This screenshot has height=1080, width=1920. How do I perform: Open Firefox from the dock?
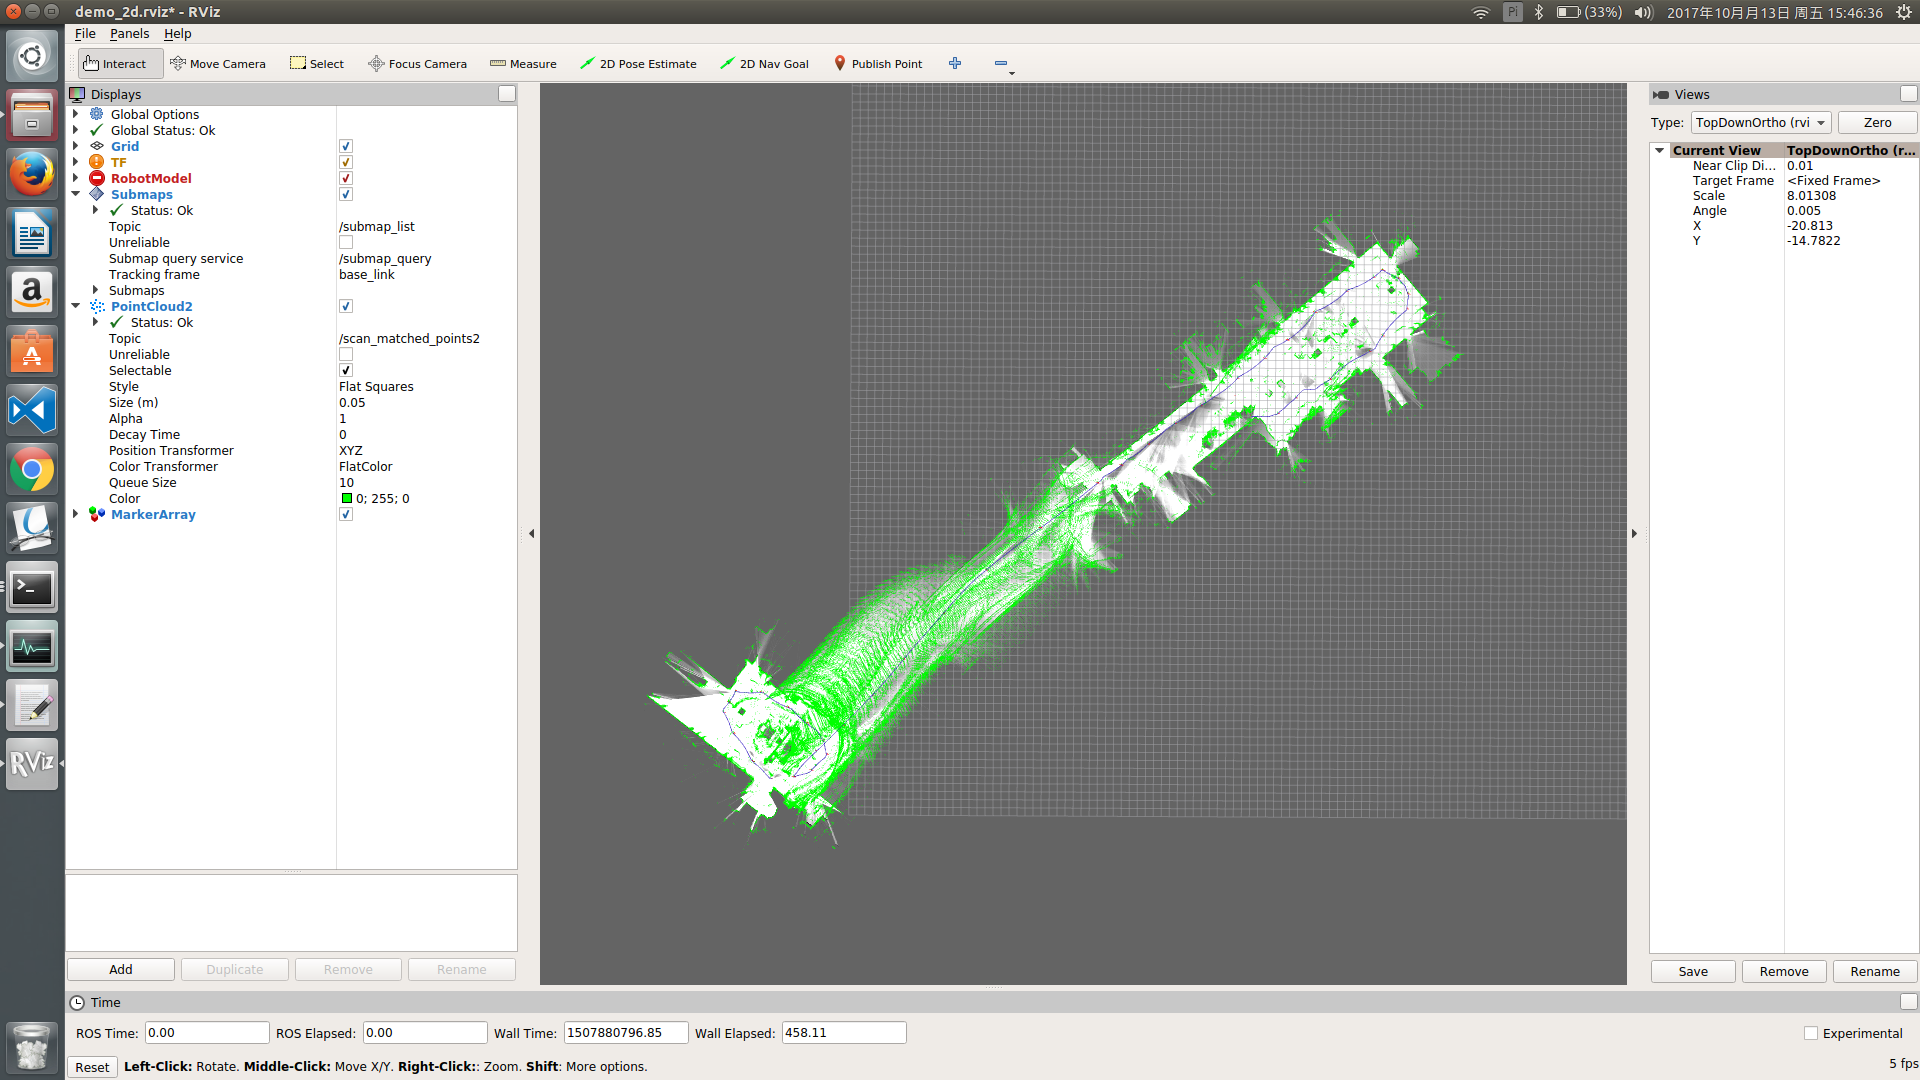tap(32, 174)
